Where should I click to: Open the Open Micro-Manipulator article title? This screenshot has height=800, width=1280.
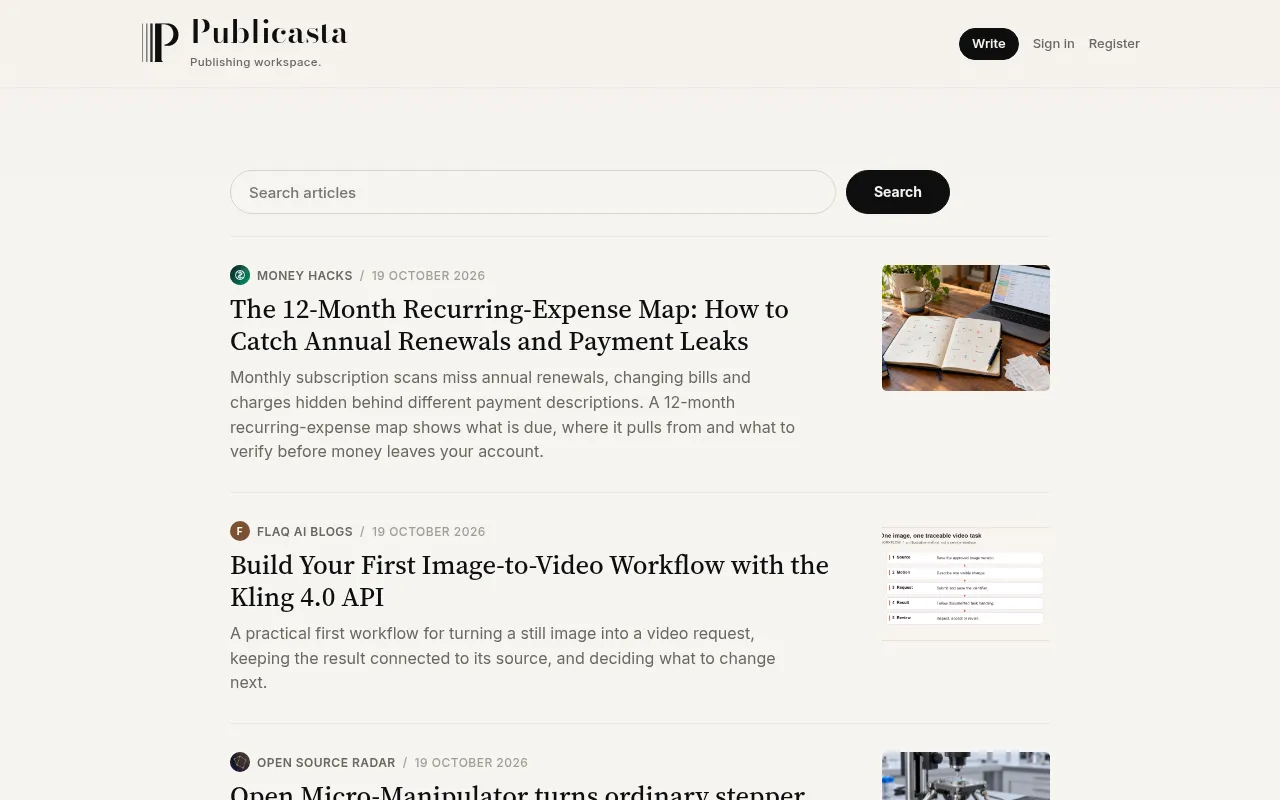click(517, 791)
